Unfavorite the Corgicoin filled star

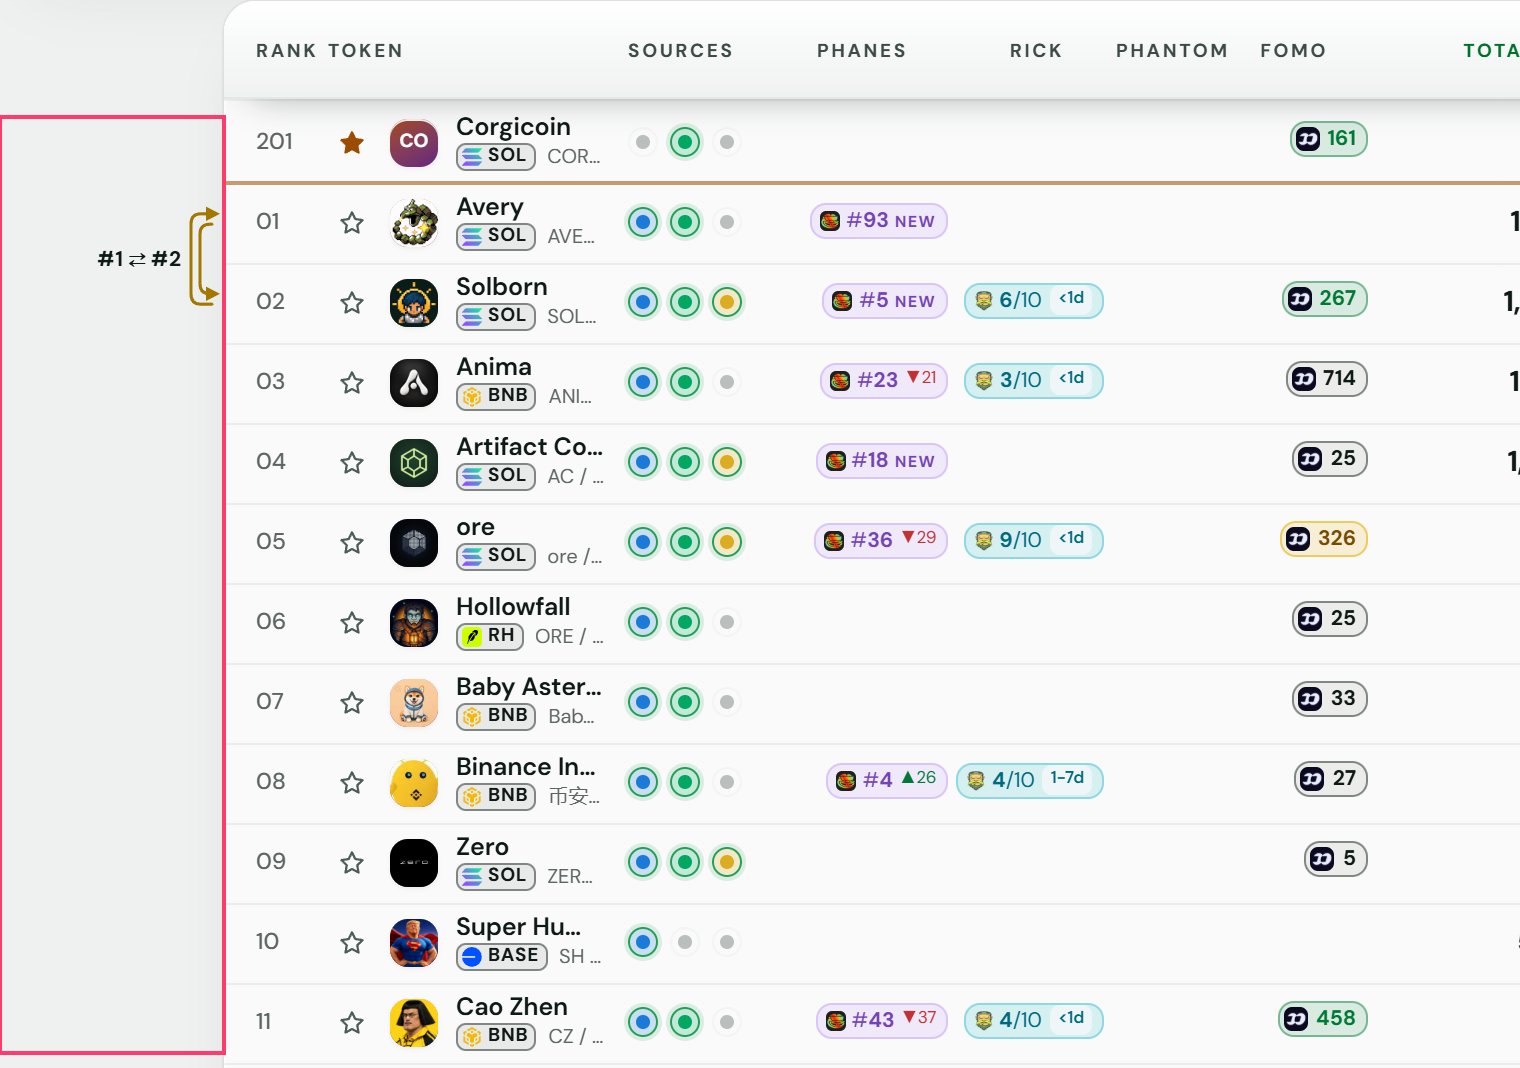(352, 142)
